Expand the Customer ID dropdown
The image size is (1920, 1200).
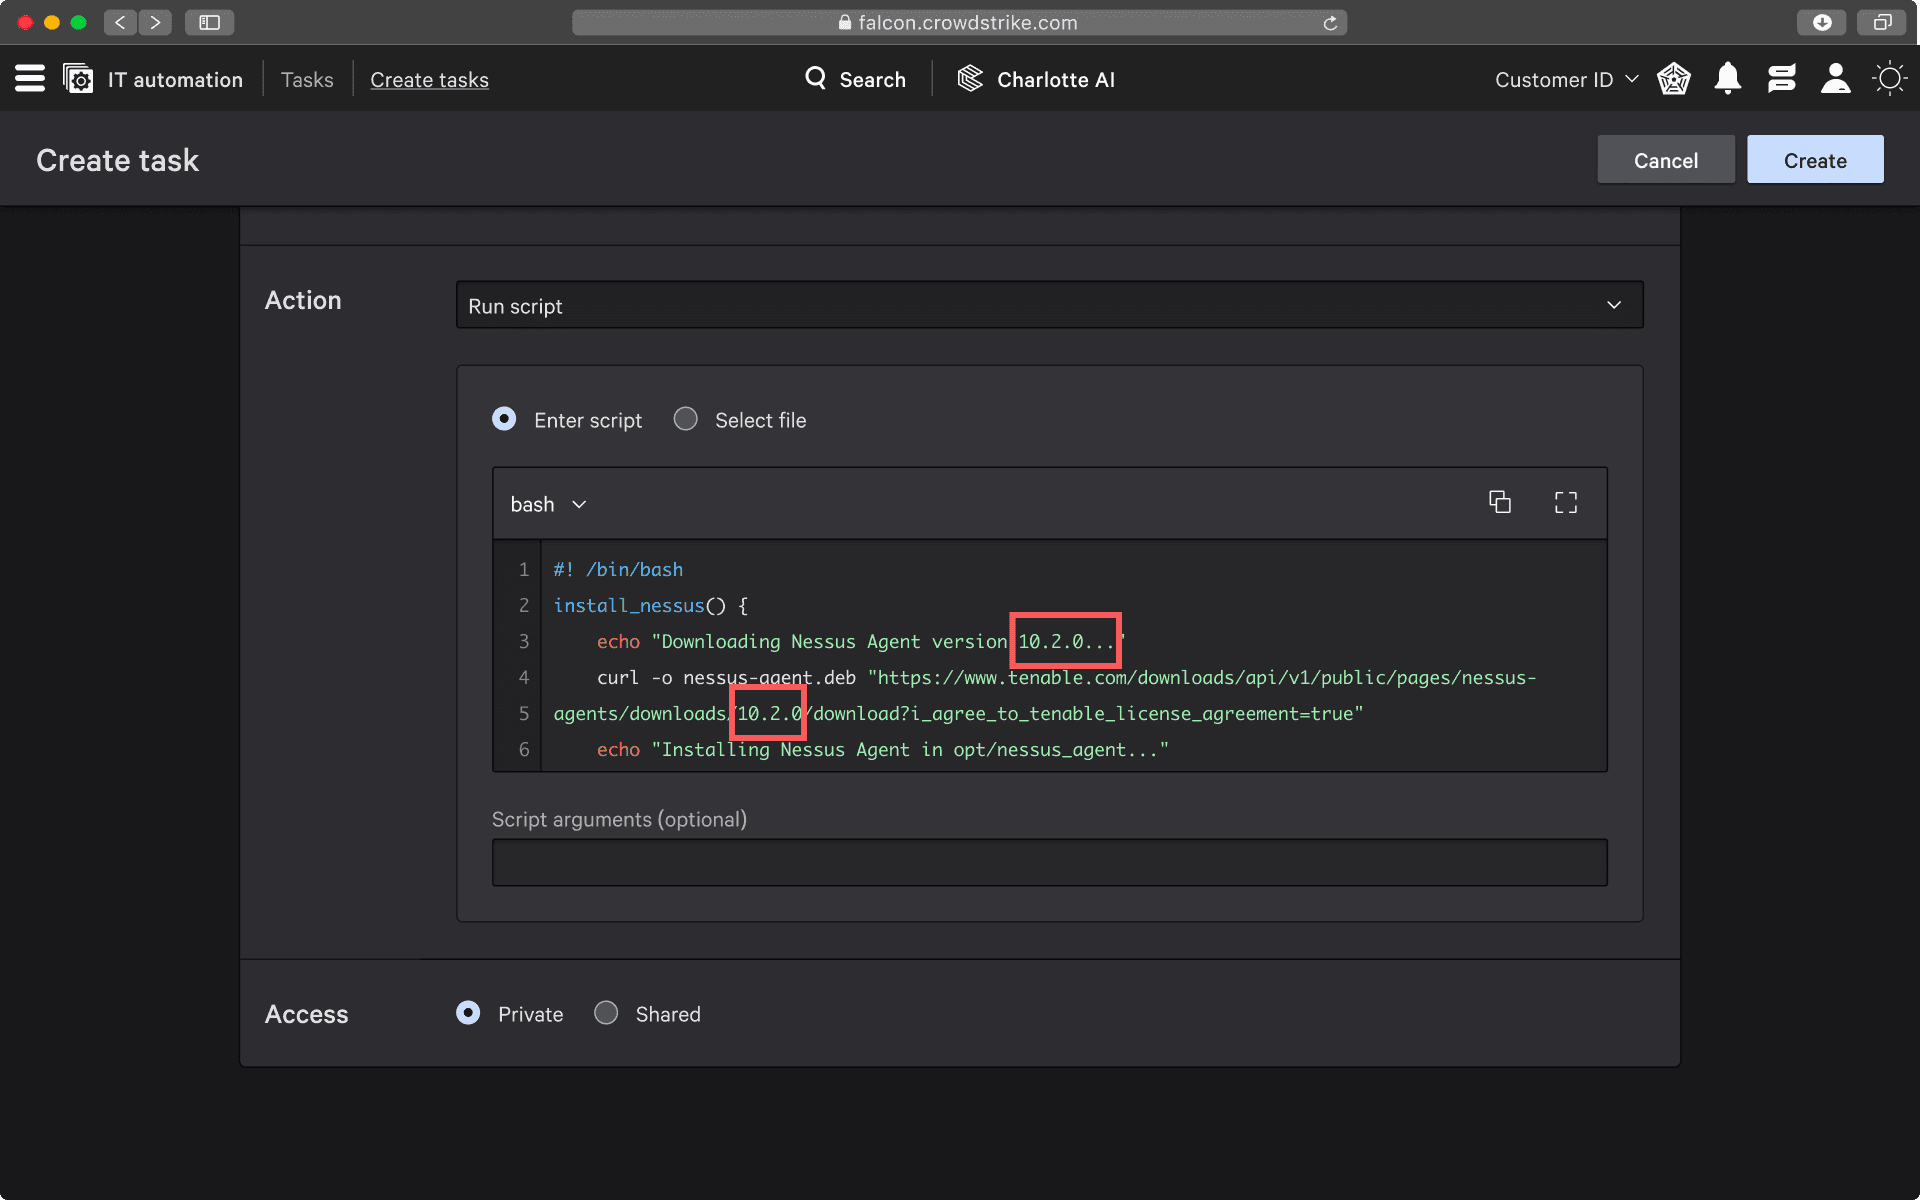tap(1566, 80)
